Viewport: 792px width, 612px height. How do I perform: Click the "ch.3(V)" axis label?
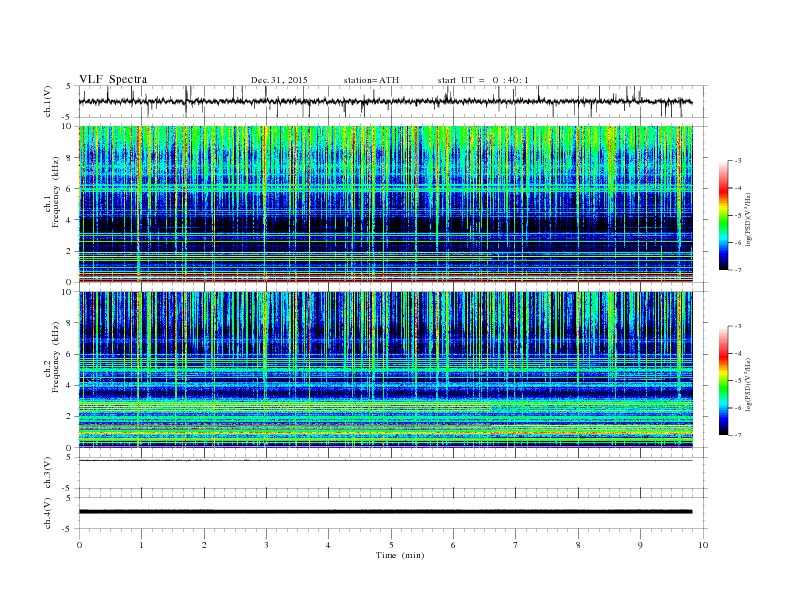coord(48,473)
